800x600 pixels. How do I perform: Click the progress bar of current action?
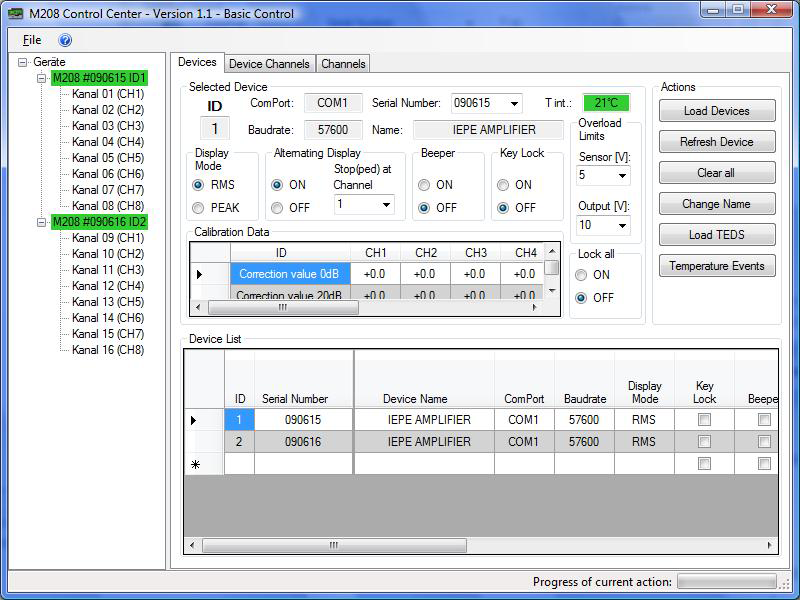727,581
